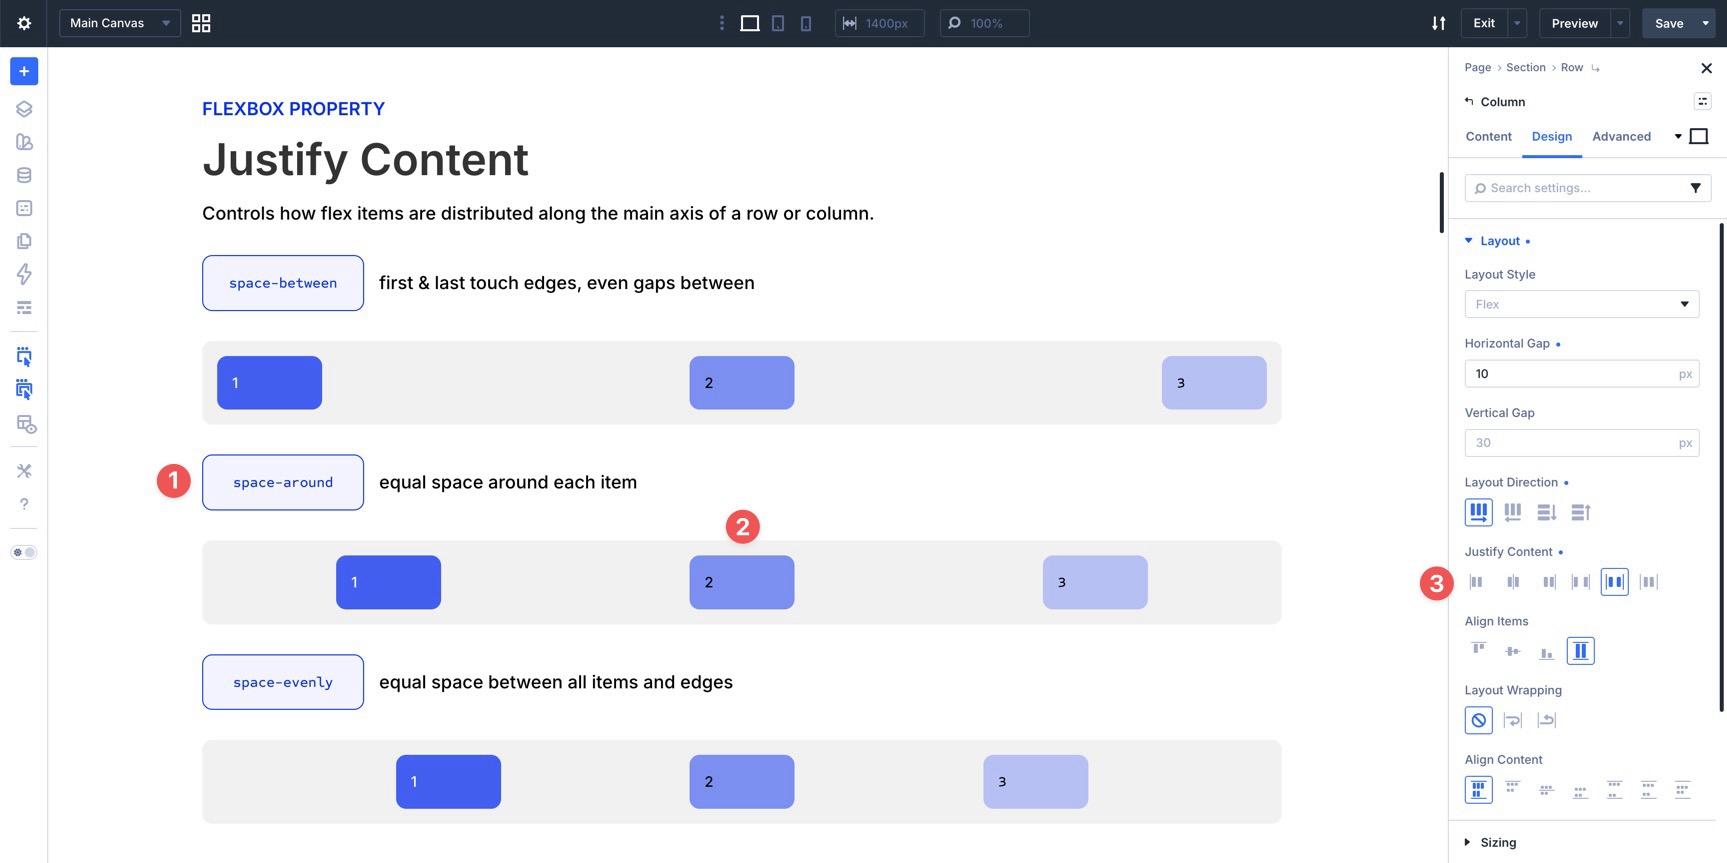Open the copy pages icon
The height and width of the screenshot is (863, 1727).
[24, 241]
